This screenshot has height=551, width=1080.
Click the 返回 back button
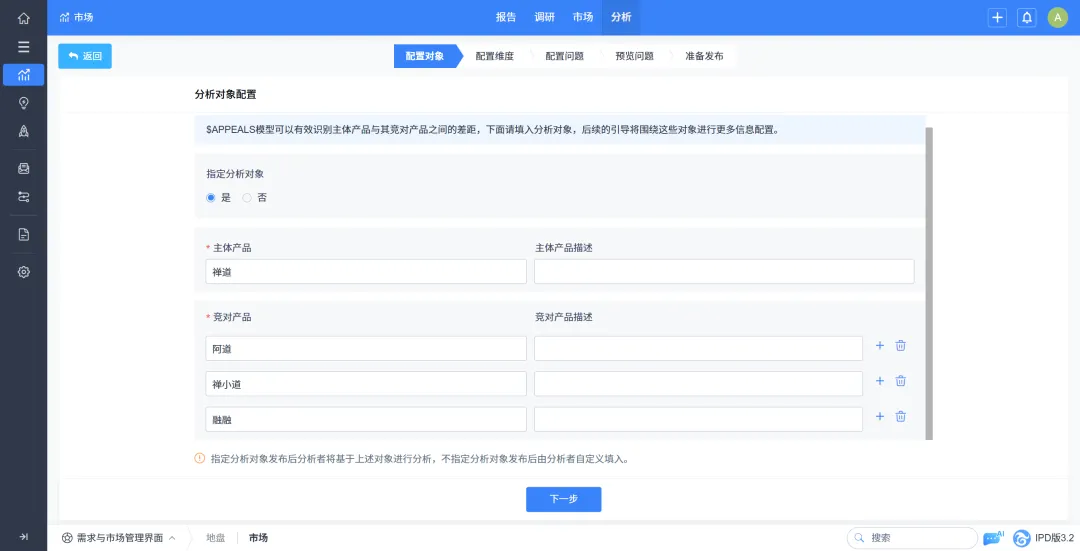[85, 56]
